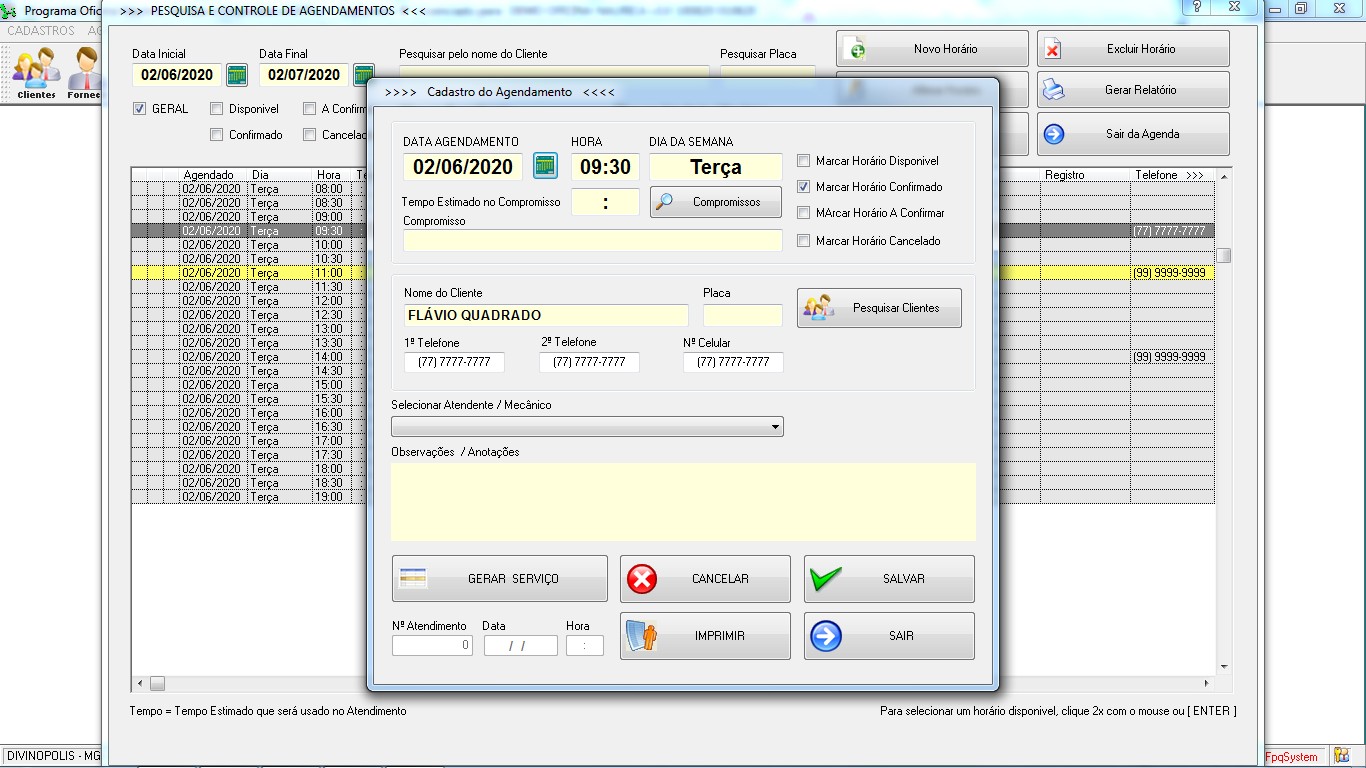Open Pesquisar Clientes search
This screenshot has height=768, width=1366.
point(879,308)
